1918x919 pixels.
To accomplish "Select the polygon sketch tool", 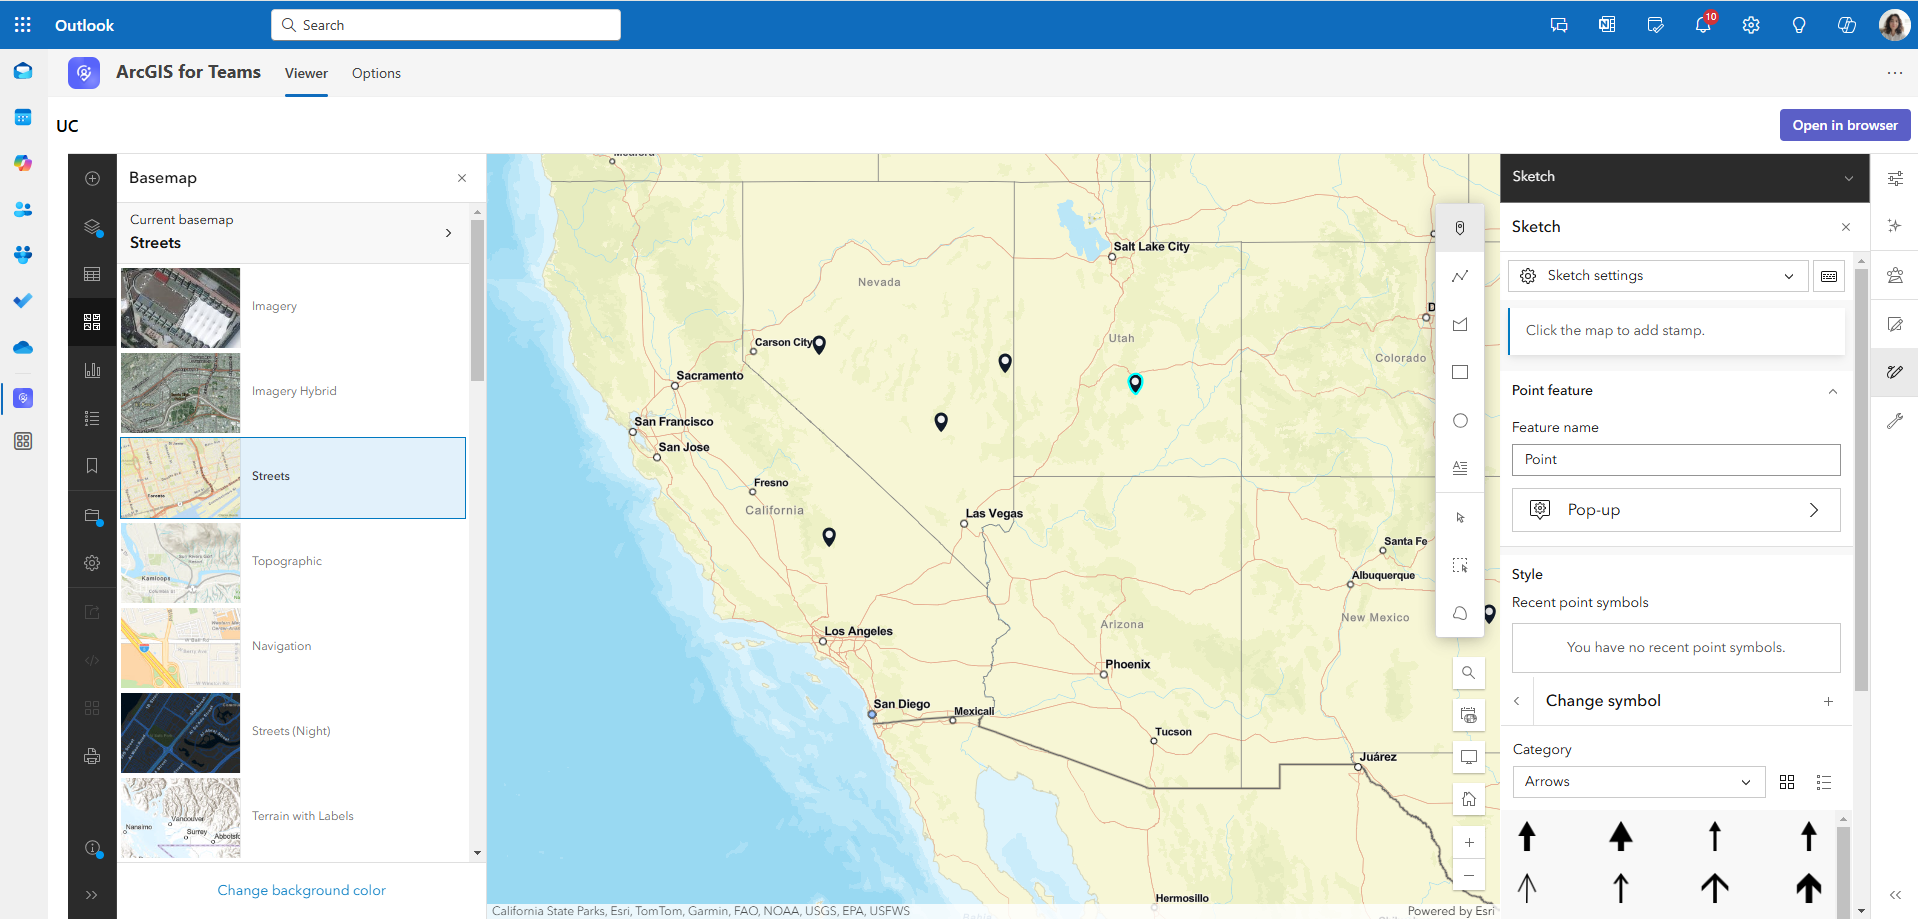I will [x=1460, y=324].
